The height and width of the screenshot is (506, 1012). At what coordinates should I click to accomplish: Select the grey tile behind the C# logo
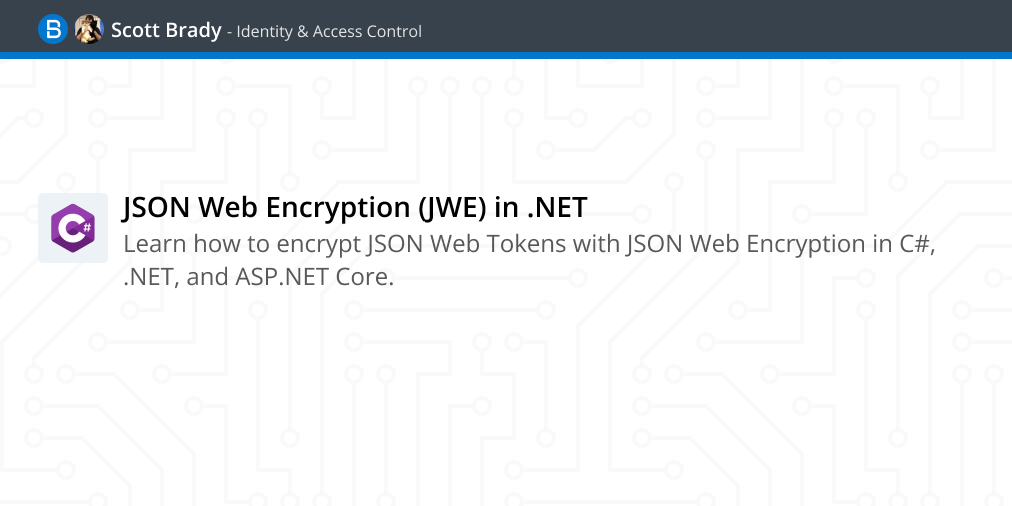pyautogui.click(x=73, y=228)
